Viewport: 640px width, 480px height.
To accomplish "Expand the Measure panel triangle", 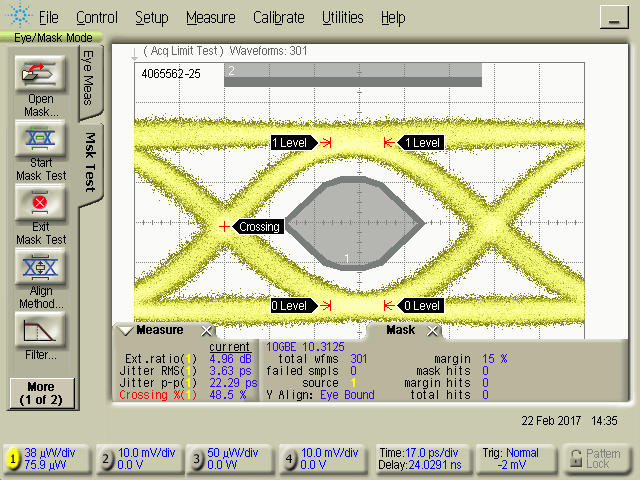I will tap(125, 331).
